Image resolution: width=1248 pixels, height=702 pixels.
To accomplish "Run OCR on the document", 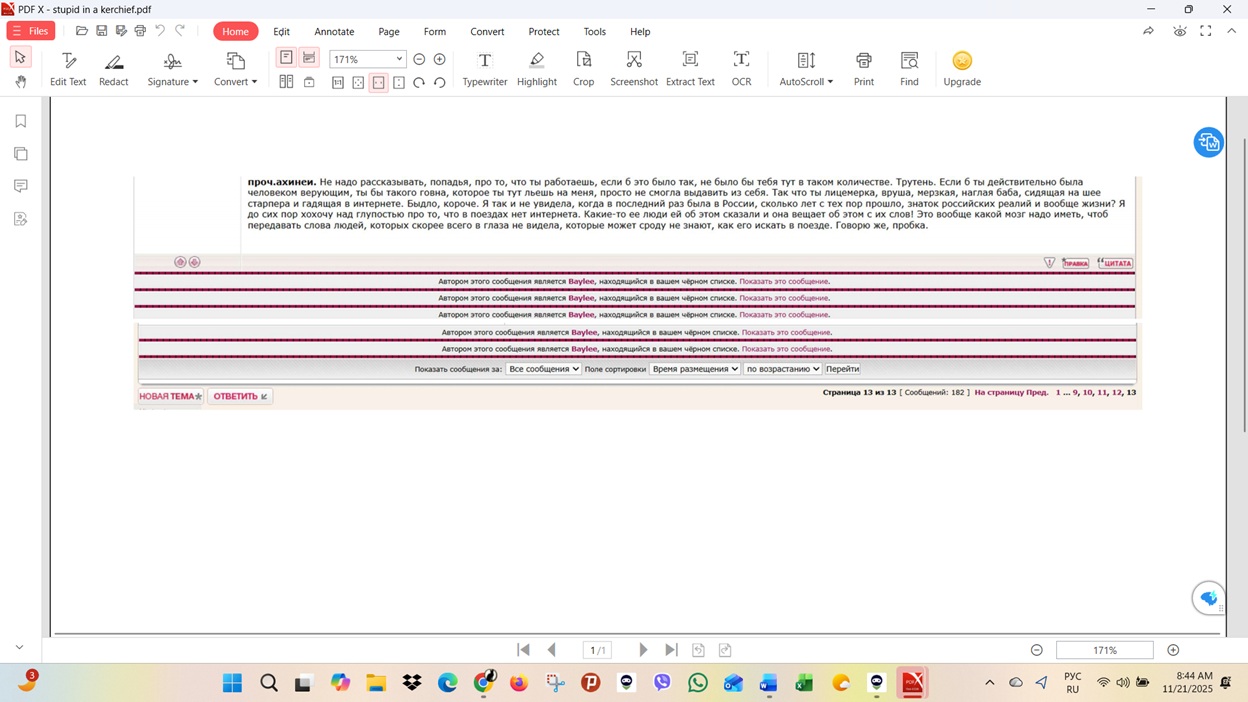I will click(741, 68).
